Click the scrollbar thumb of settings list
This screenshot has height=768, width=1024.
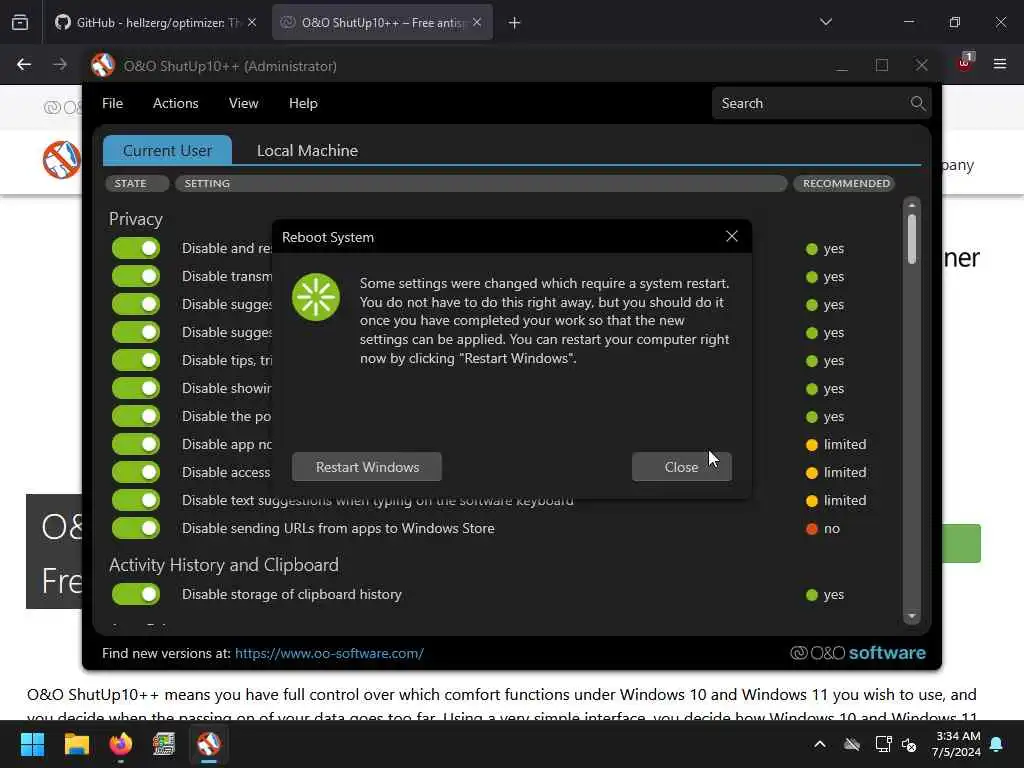(912, 238)
